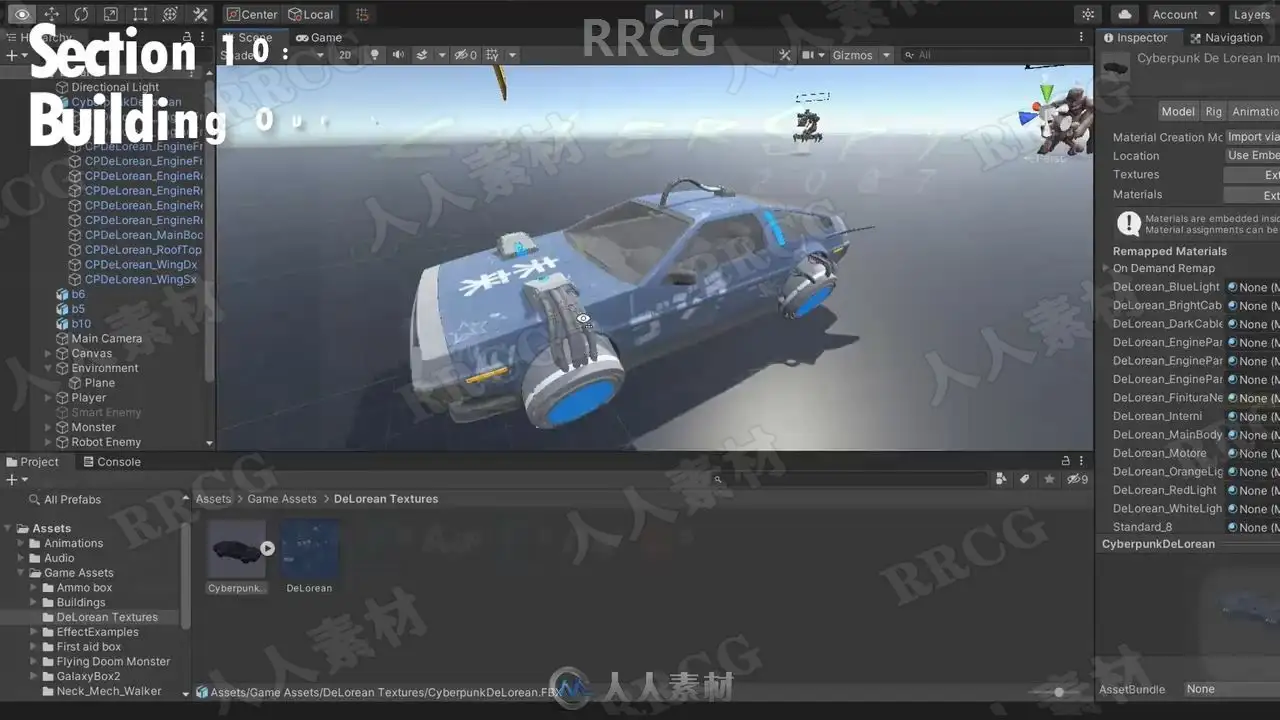Expand Animations folder in Project

tap(21, 543)
